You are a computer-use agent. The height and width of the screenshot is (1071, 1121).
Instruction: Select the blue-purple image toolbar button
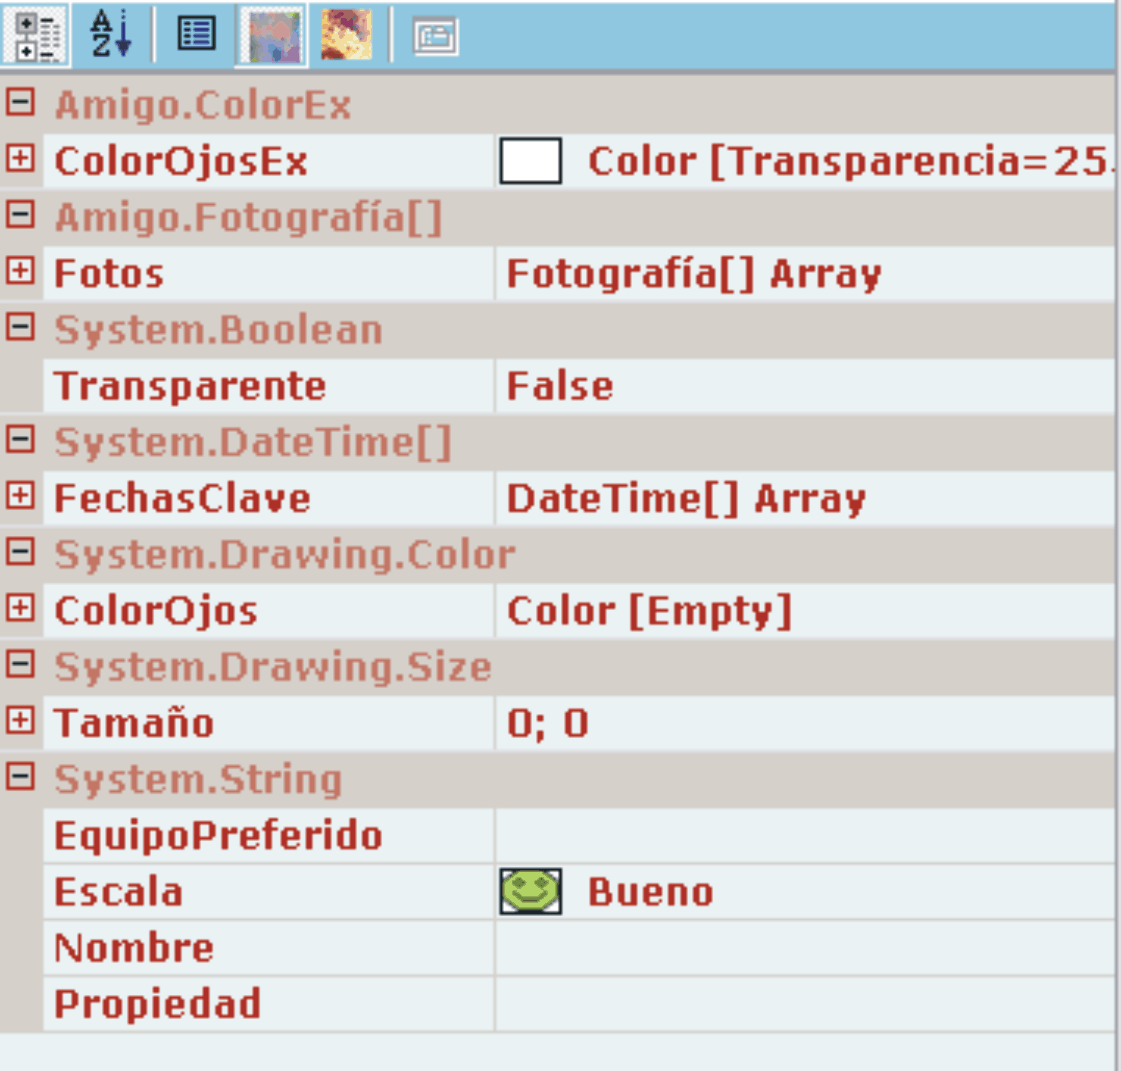(272, 35)
